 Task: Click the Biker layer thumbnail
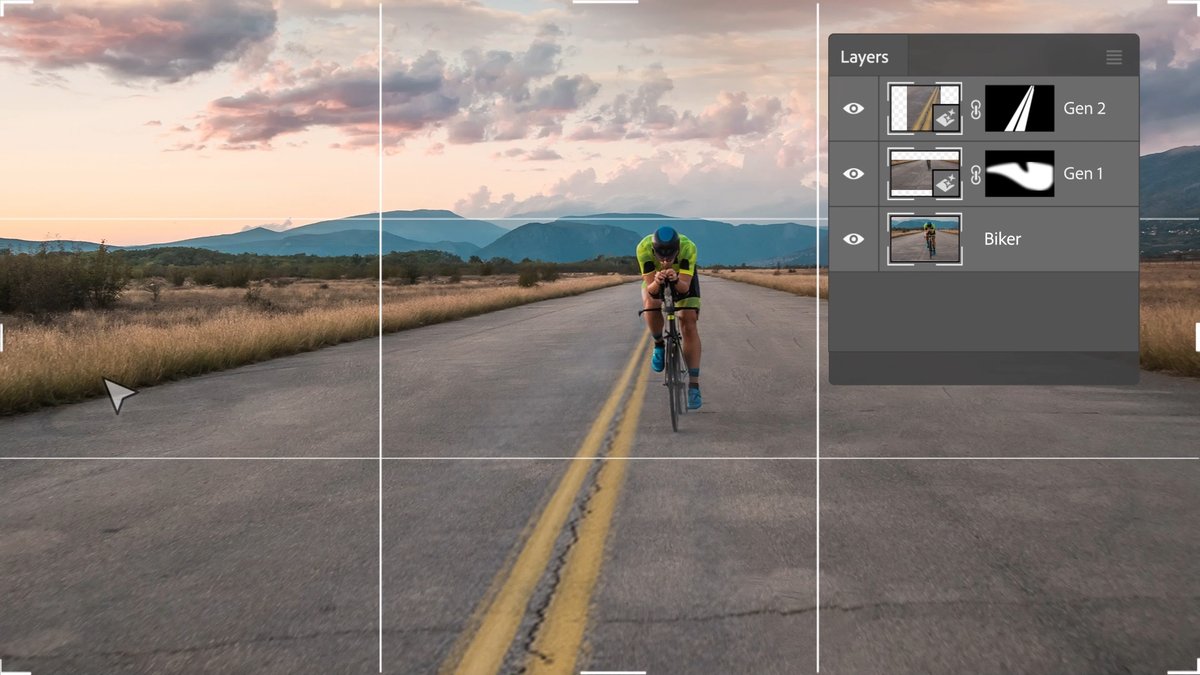(x=922, y=238)
